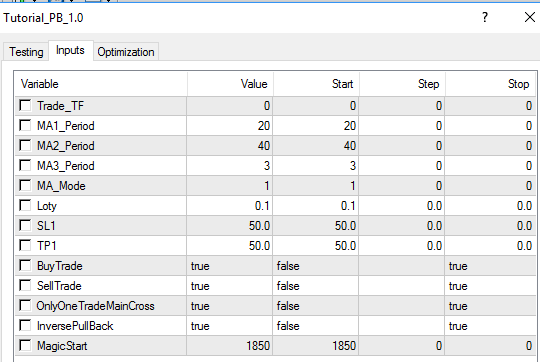This screenshot has width=540, height=362.
Task: Open the InversePullBack value true cell
Action: point(230,325)
